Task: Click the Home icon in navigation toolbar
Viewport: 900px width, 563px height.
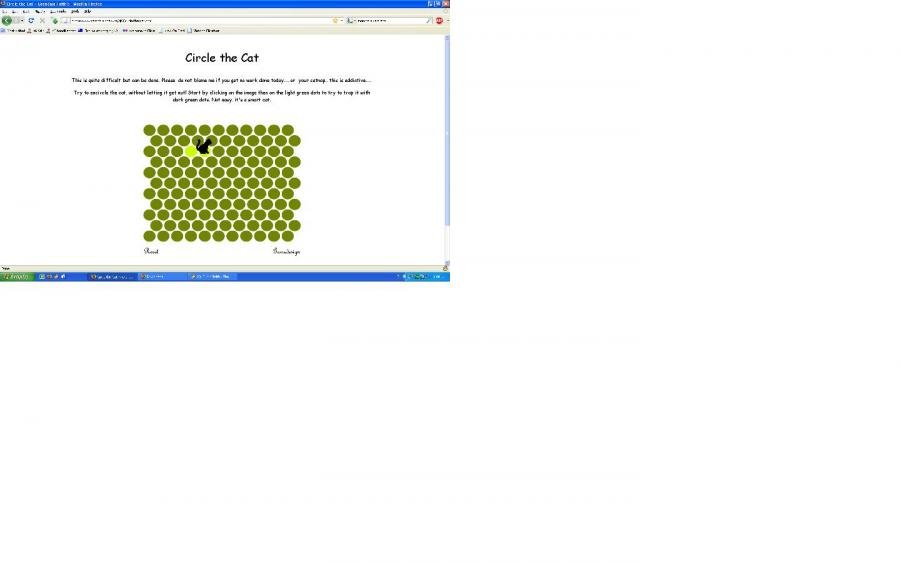Action: pos(55,20)
